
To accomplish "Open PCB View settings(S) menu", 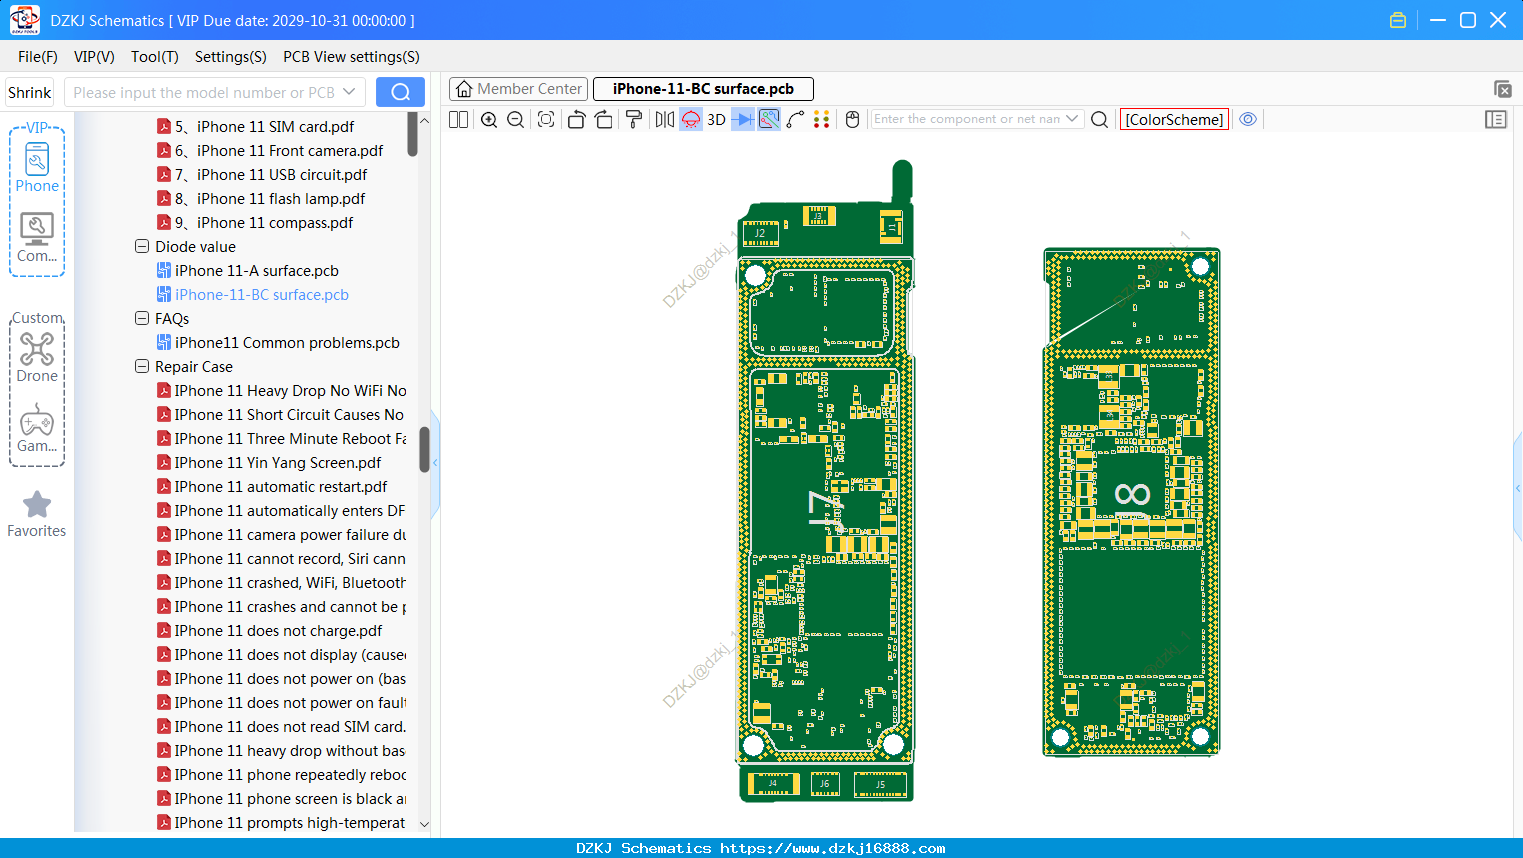I will click(x=351, y=57).
